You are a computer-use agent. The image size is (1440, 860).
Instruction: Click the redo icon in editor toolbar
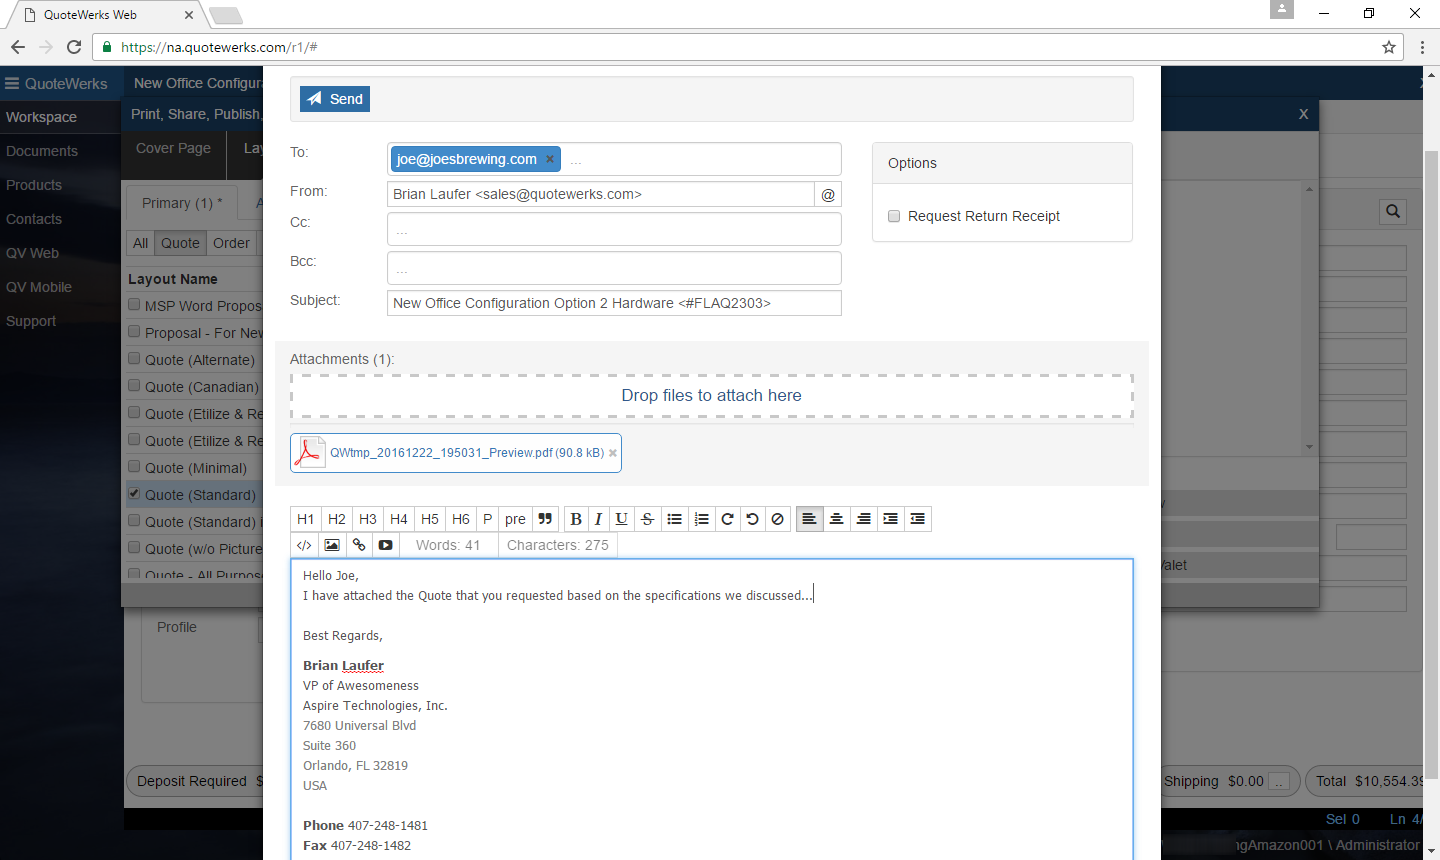pos(728,519)
